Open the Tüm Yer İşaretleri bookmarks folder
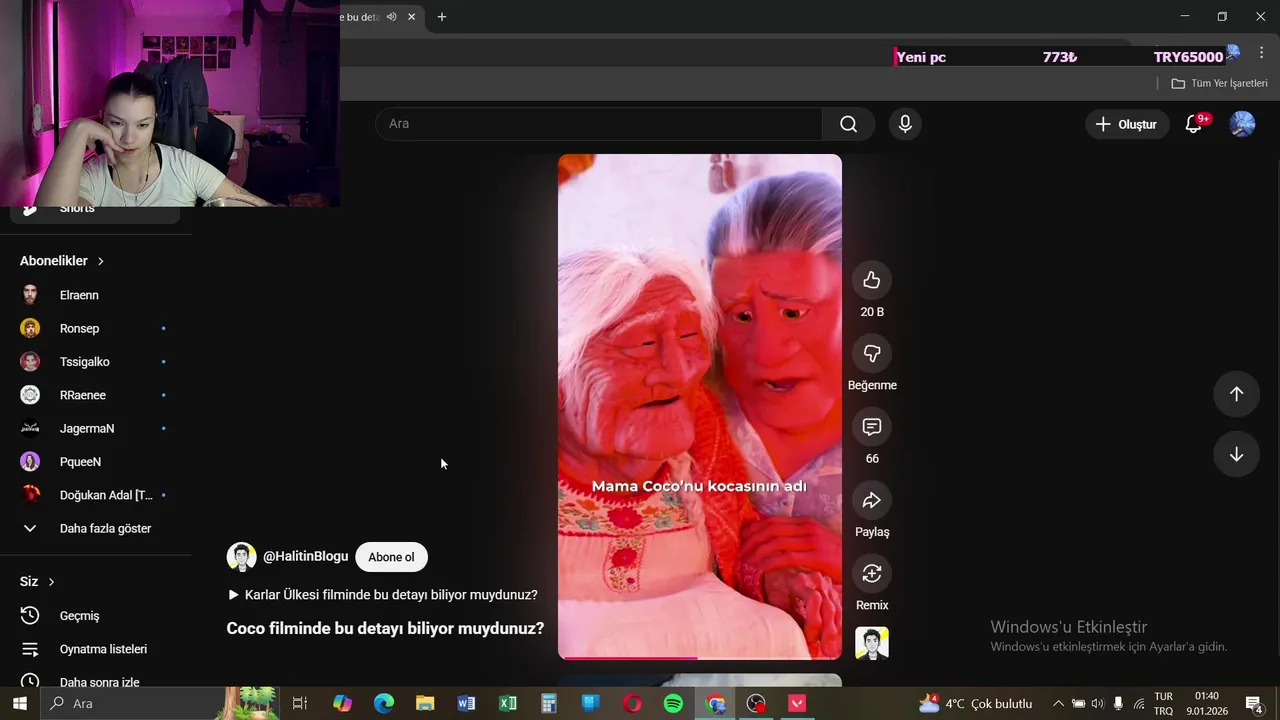1280x720 pixels. [x=1220, y=83]
